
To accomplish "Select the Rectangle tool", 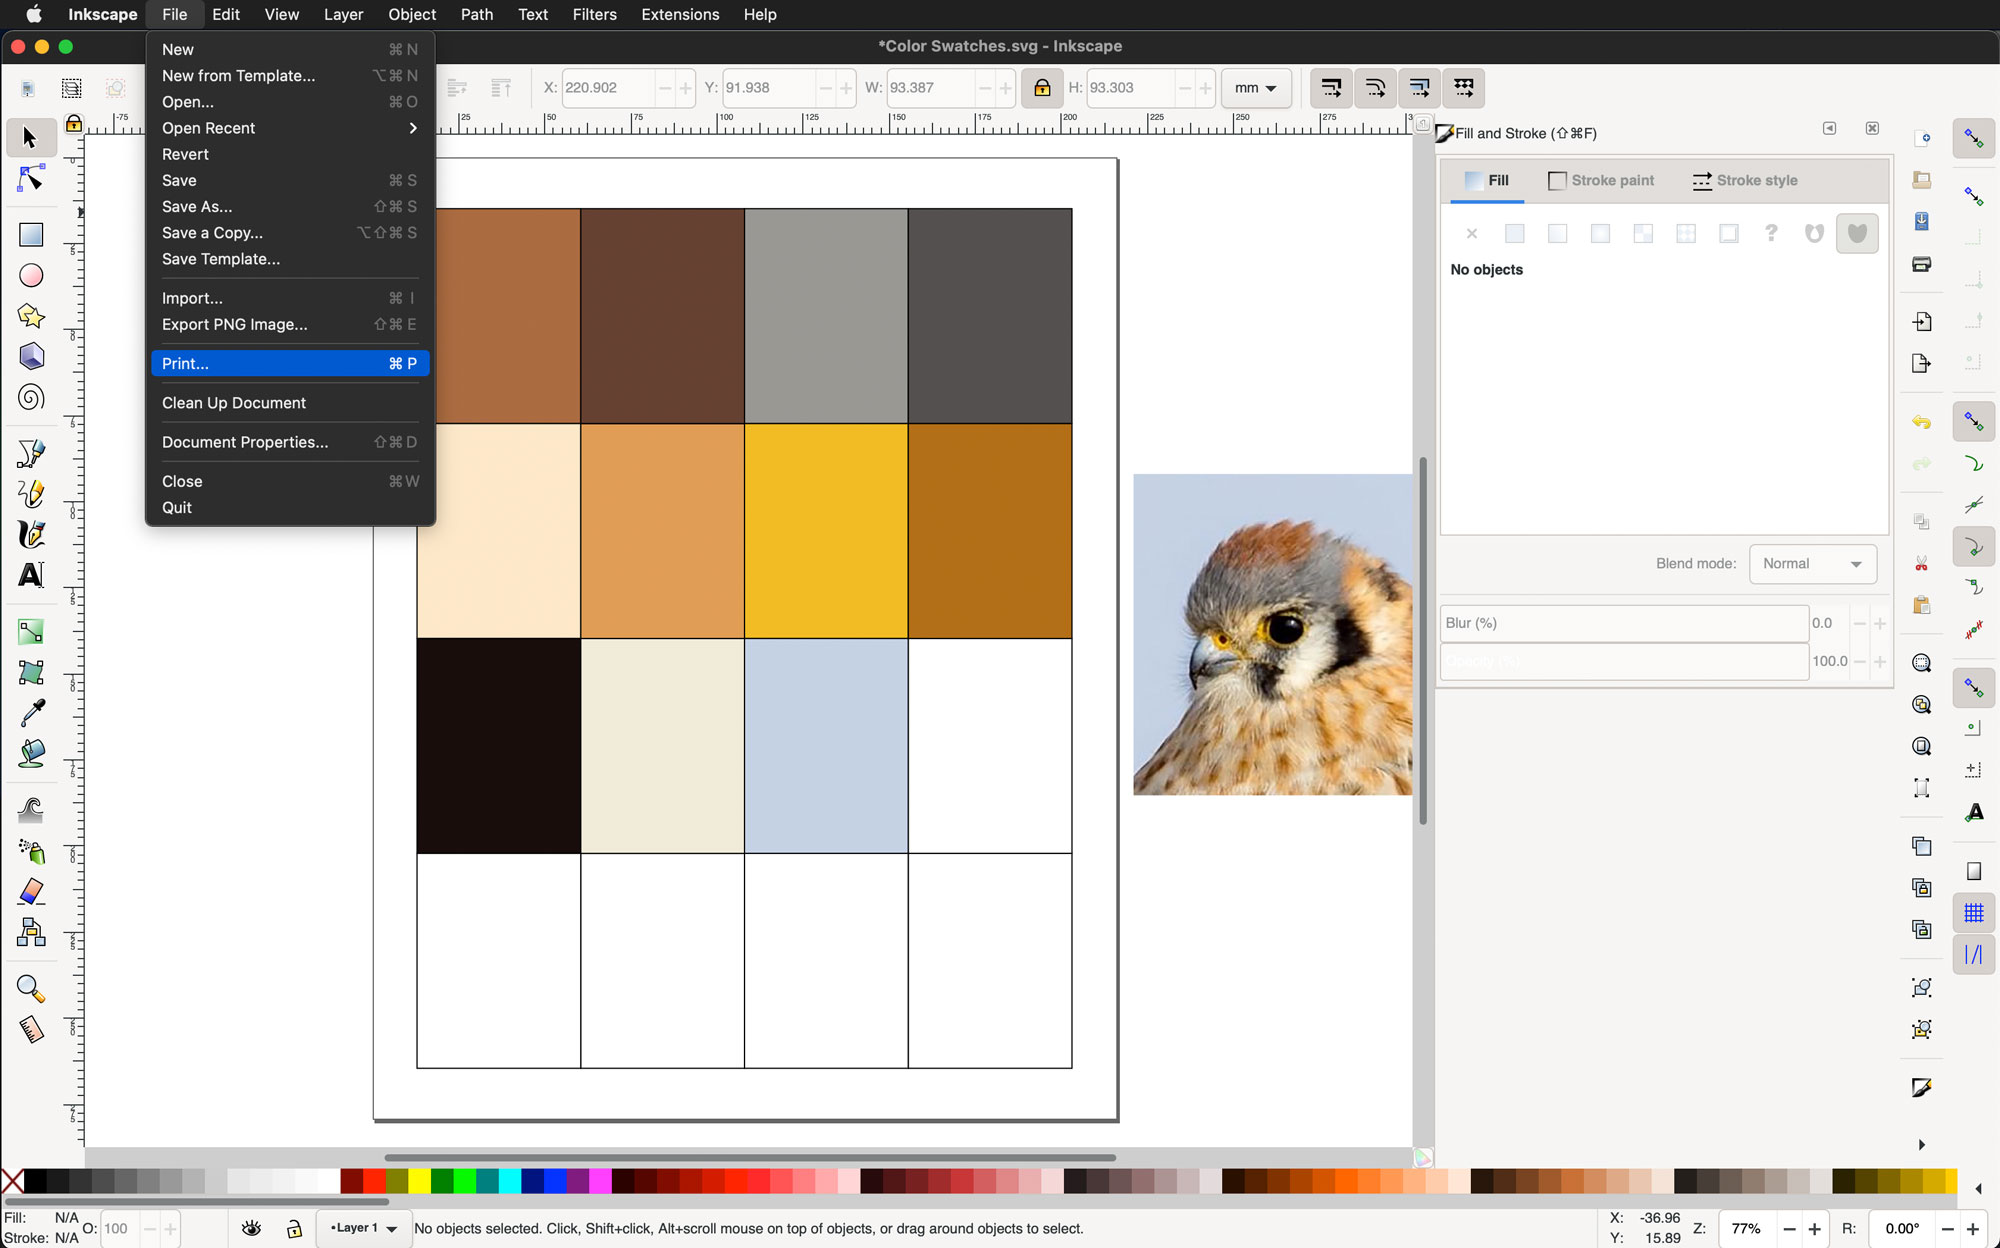I will [31, 234].
